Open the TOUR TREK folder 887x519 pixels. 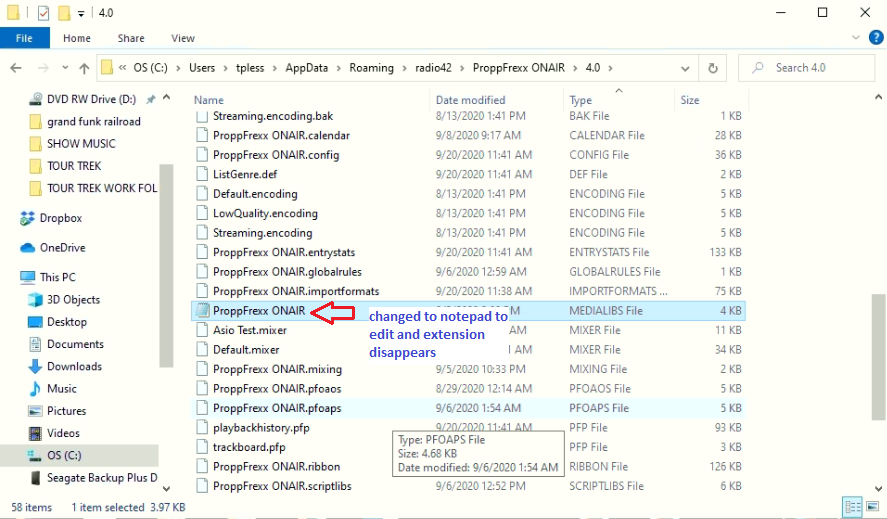74,166
